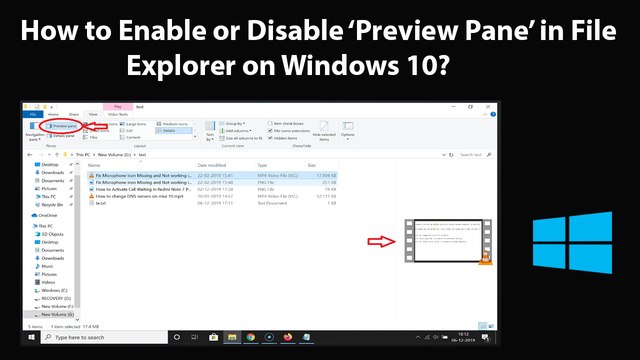The height and width of the screenshot is (360, 640).
Task: Select the 'Fix Microphone Icon Missing' PNG file
Action: pyautogui.click(x=212, y=182)
